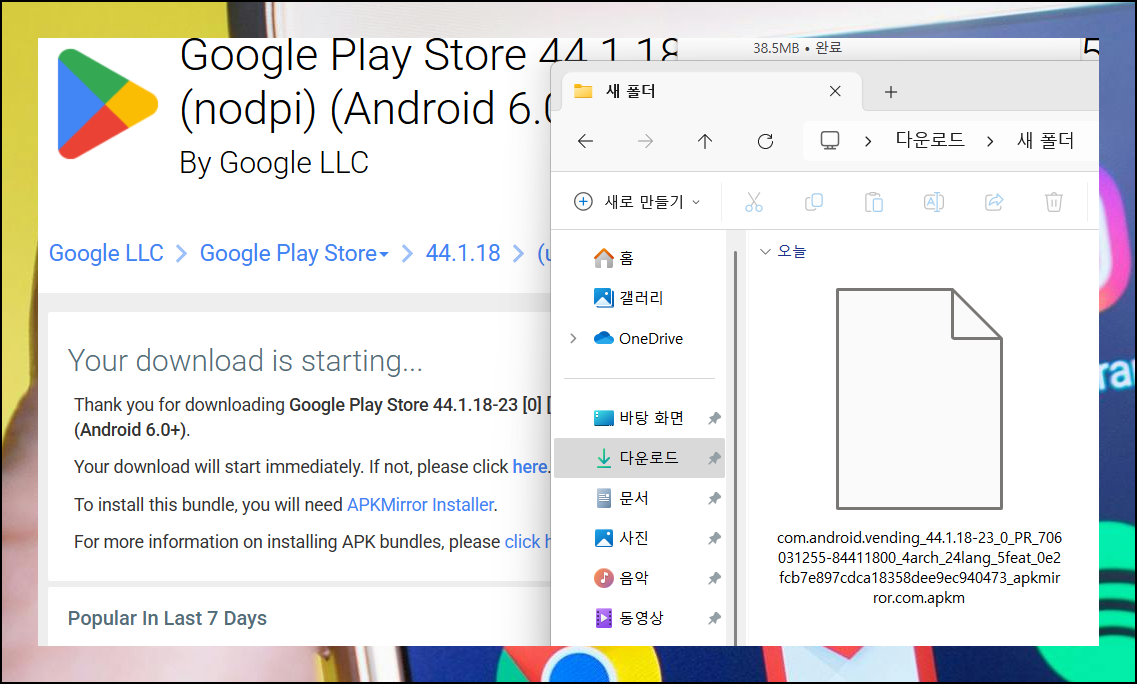Viewport: 1137px width, 684px height.
Task: Click the pin icon beside 문서
Action: tap(714, 498)
